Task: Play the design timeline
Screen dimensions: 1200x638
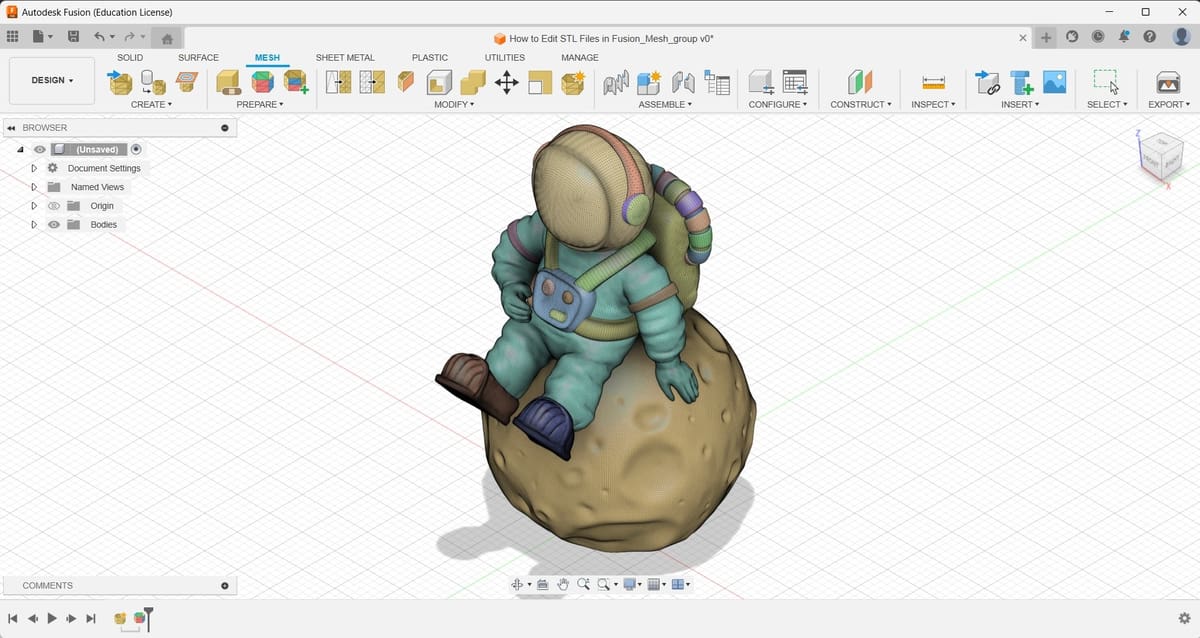Action: (52, 619)
